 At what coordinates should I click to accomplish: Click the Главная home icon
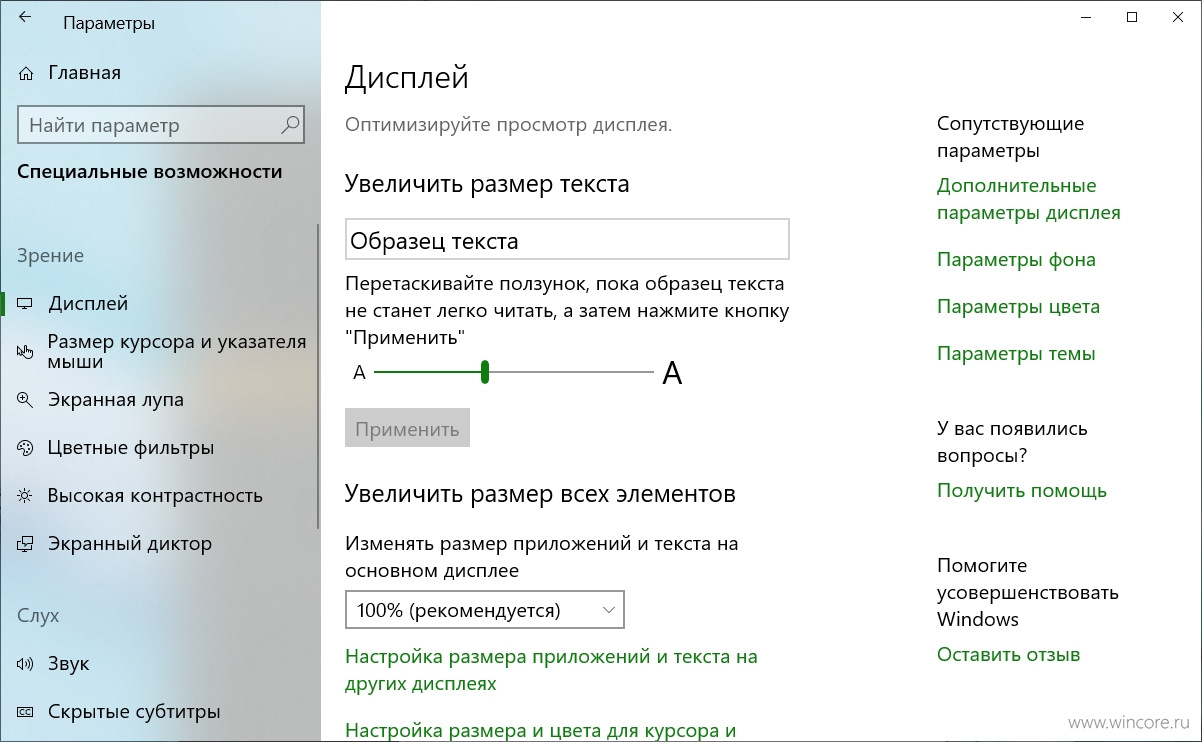[x=27, y=73]
